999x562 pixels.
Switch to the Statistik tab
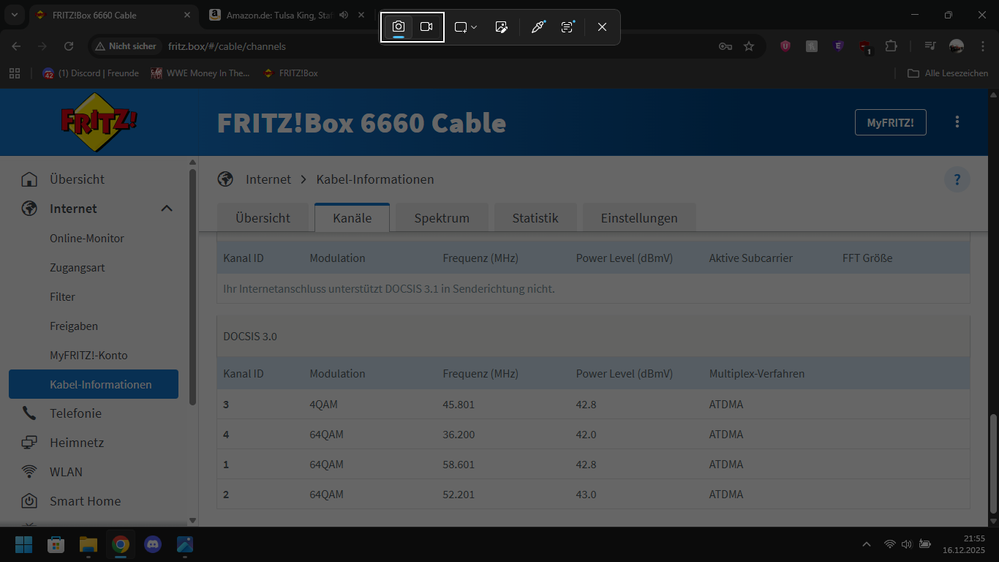click(535, 218)
